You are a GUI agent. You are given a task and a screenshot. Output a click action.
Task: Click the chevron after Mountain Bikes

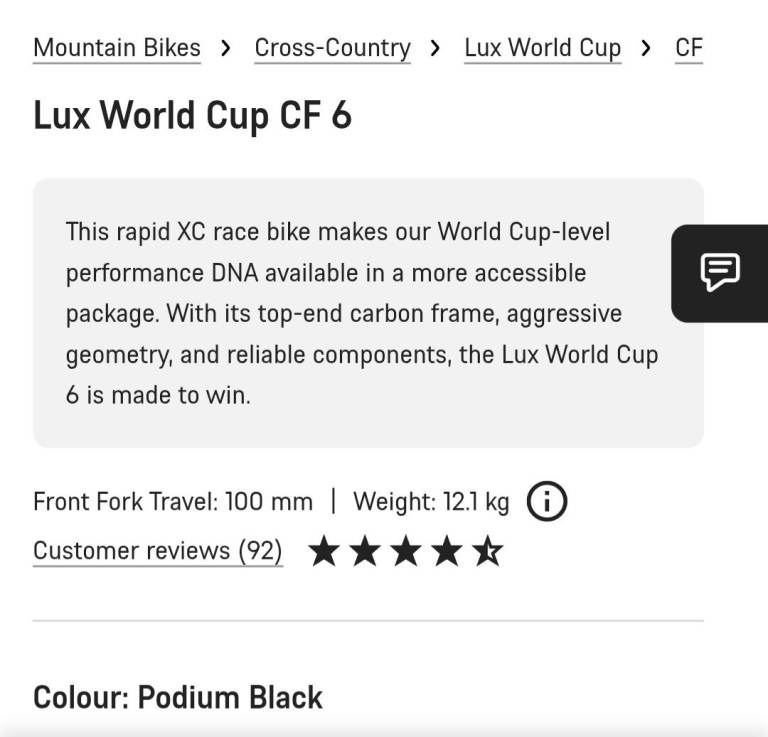(227, 47)
